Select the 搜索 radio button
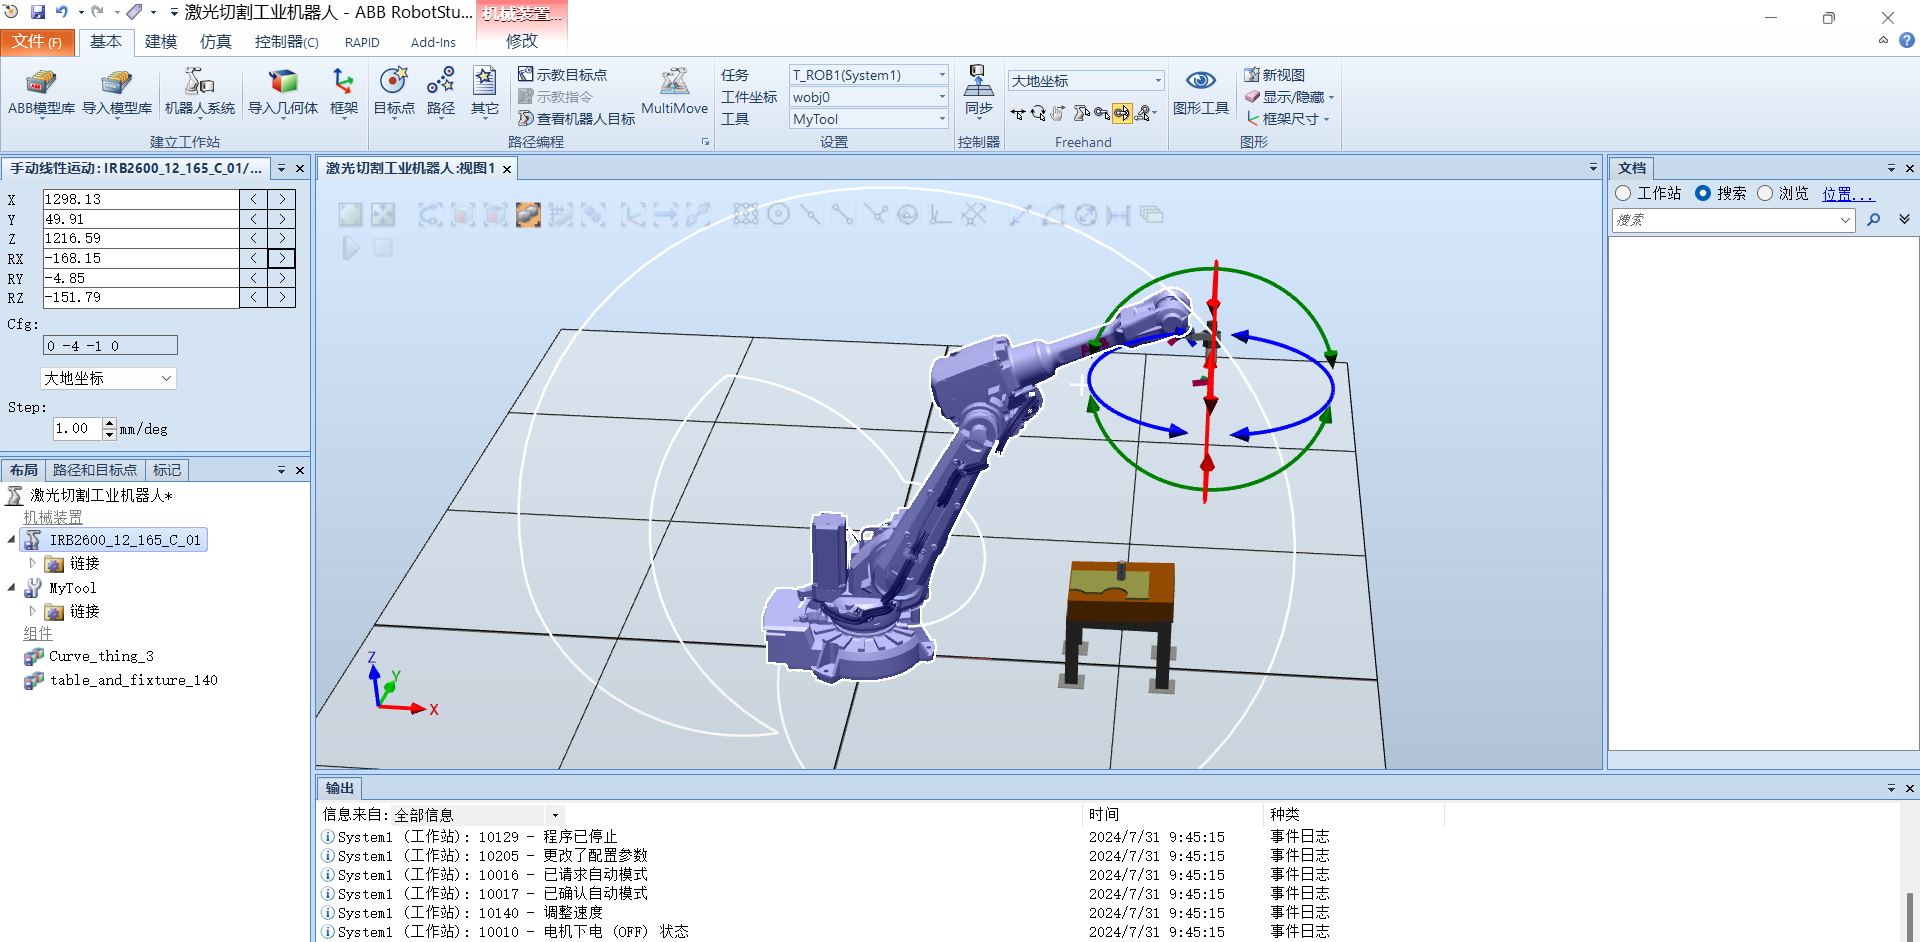This screenshot has width=1920, height=942. tap(1702, 193)
